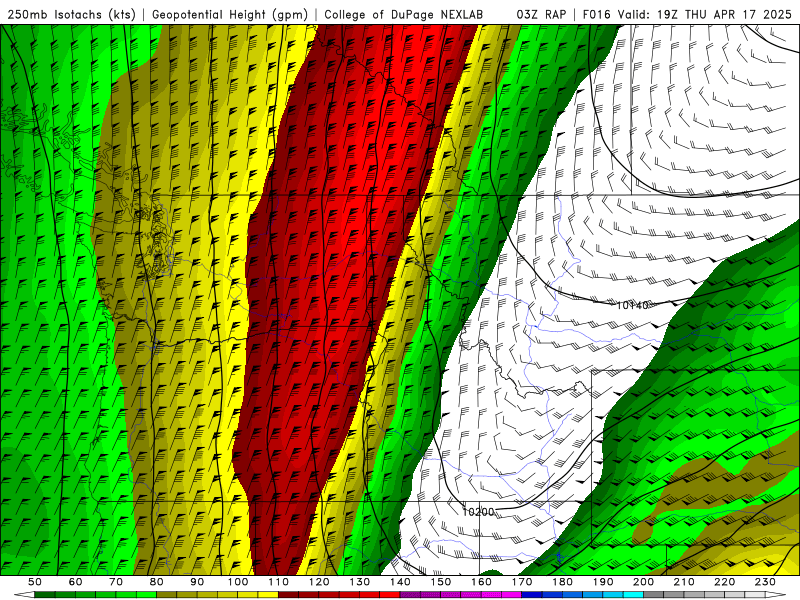Click the legend value 100
The height and width of the screenshot is (600, 800).
(238, 582)
